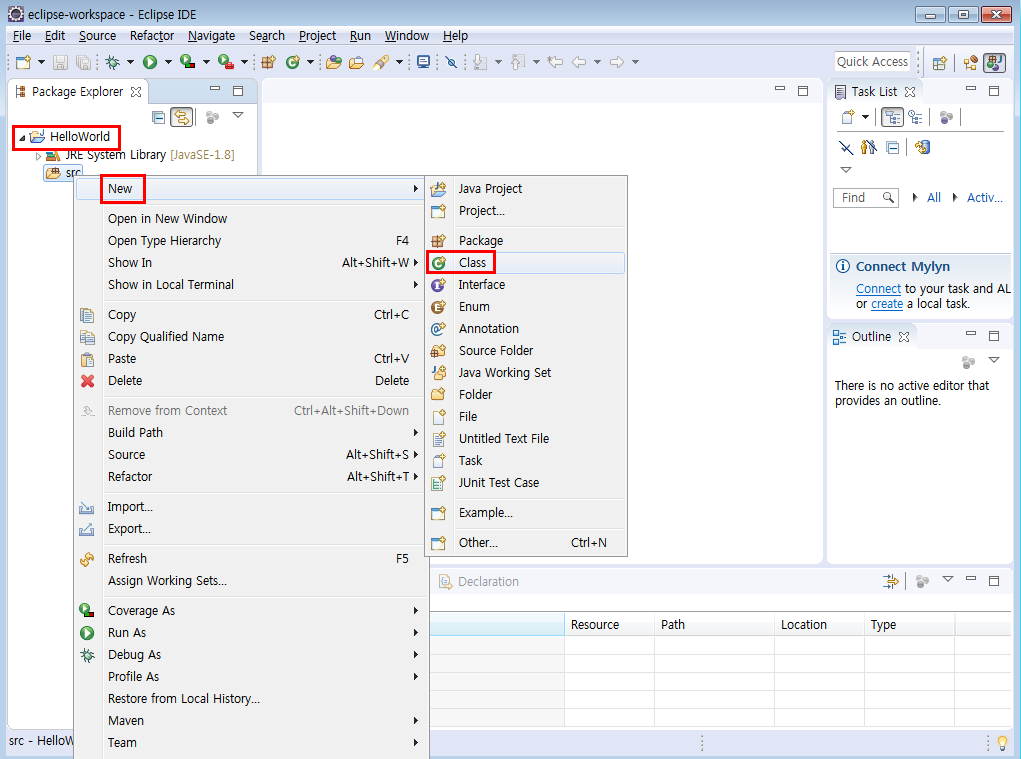Select Refresh in the context menu
1021x759 pixels.
click(x=249, y=559)
